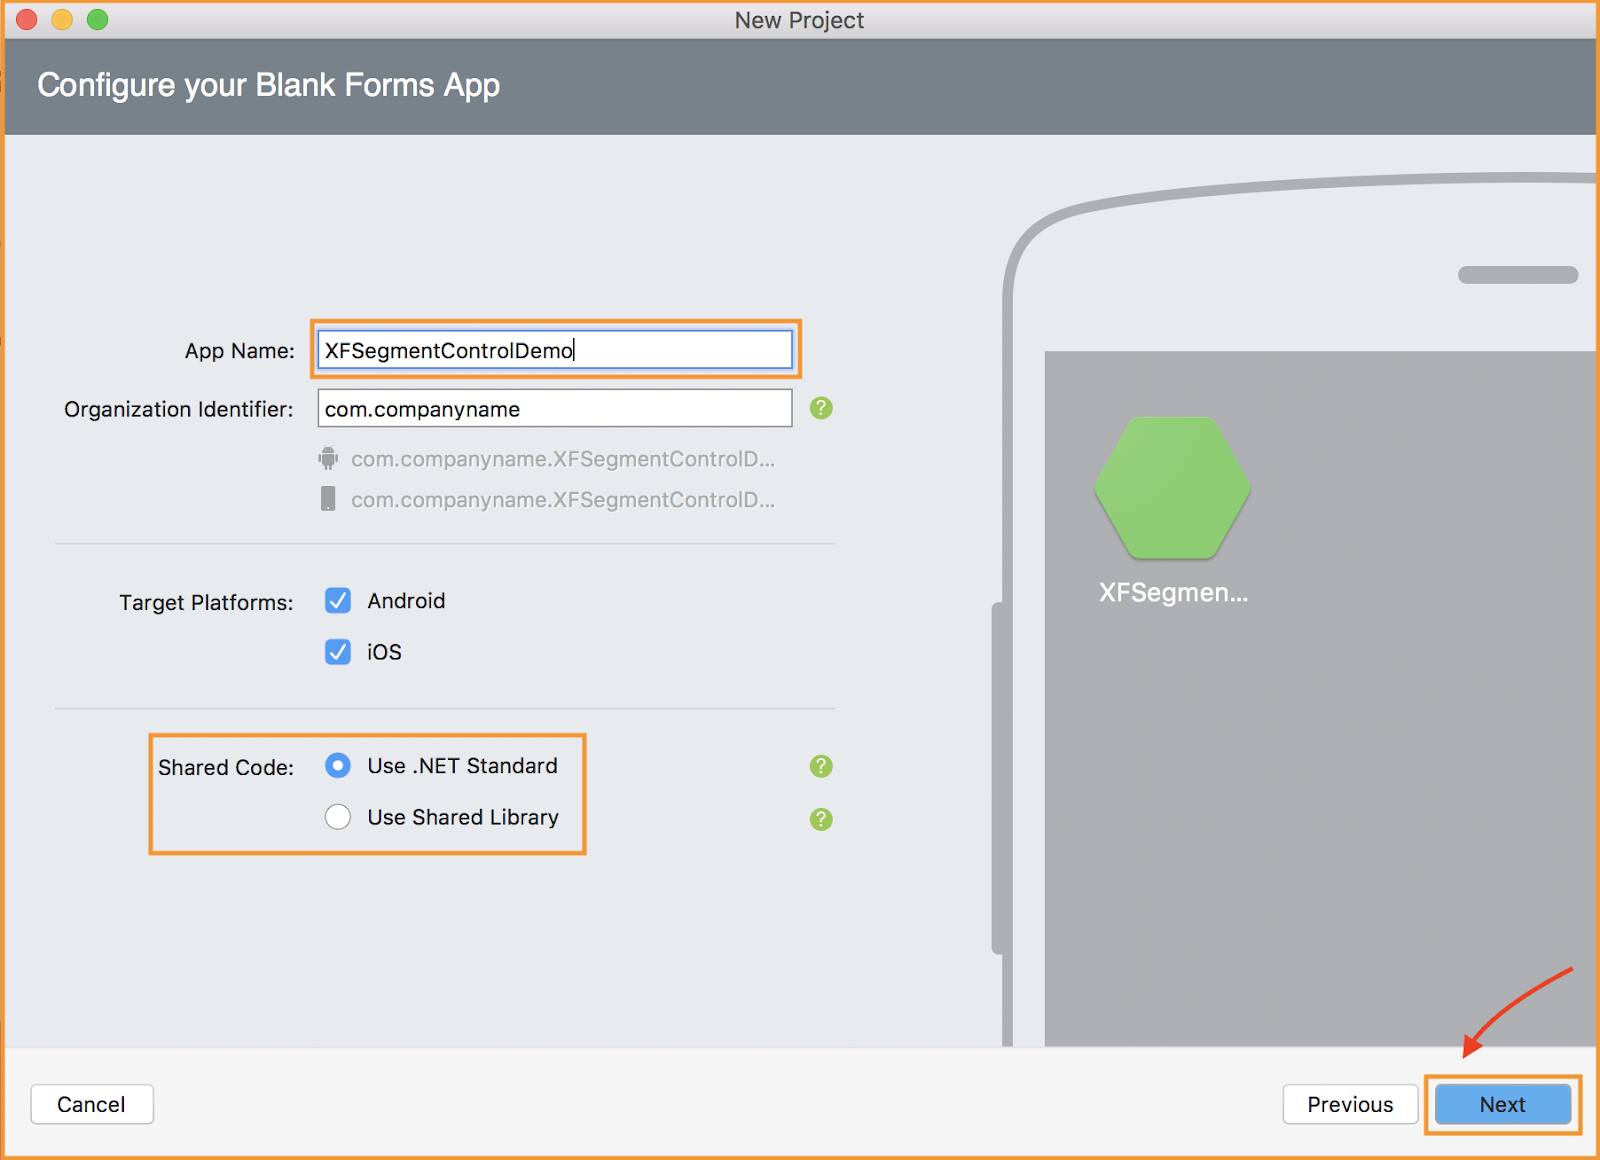Click the Android platform icon next to identifier
Image resolution: width=1600 pixels, height=1160 pixels.
pos(328,459)
